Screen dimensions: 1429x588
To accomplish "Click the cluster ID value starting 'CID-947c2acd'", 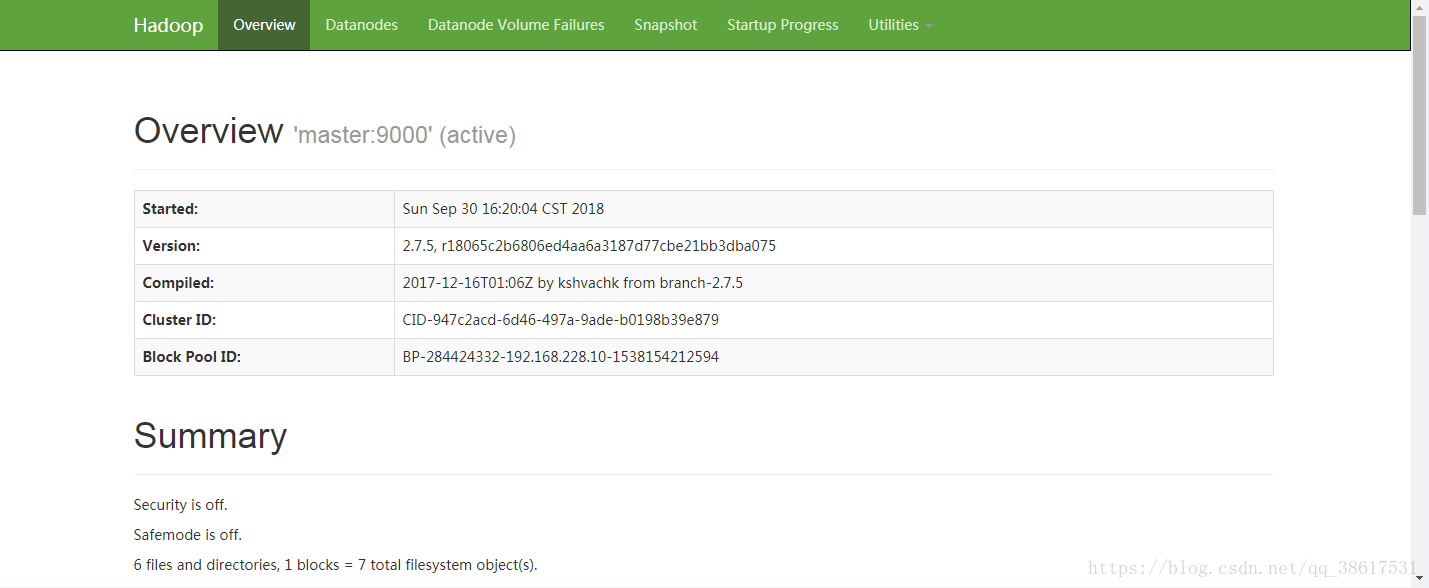I will pos(561,320).
